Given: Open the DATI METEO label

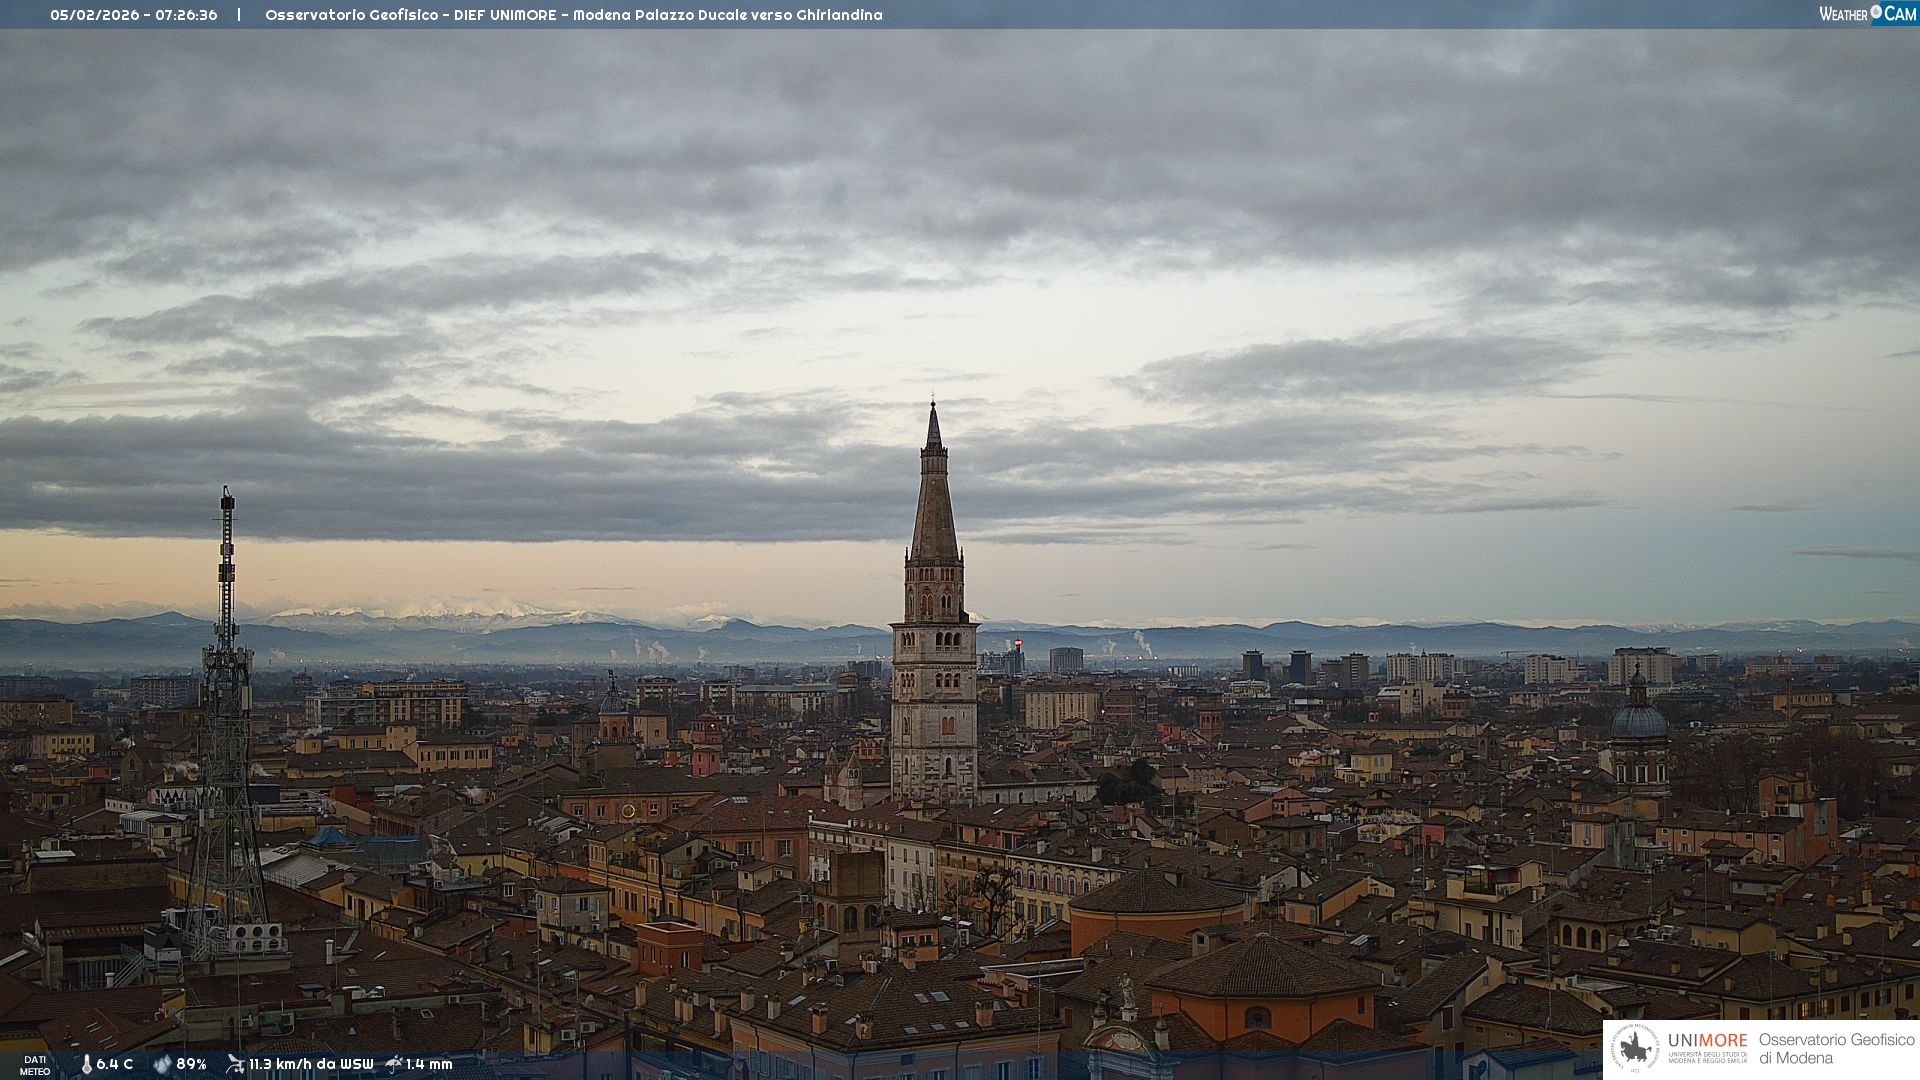Looking at the screenshot, I should pyautogui.click(x=35, y=1065).
